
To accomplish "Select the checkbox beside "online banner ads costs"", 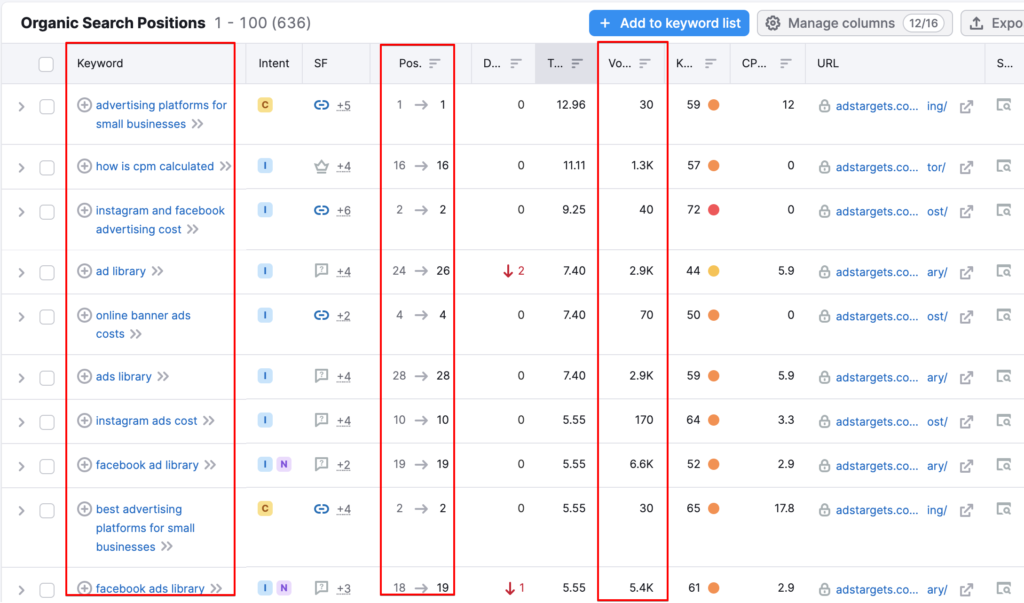I will pos(44,314).
